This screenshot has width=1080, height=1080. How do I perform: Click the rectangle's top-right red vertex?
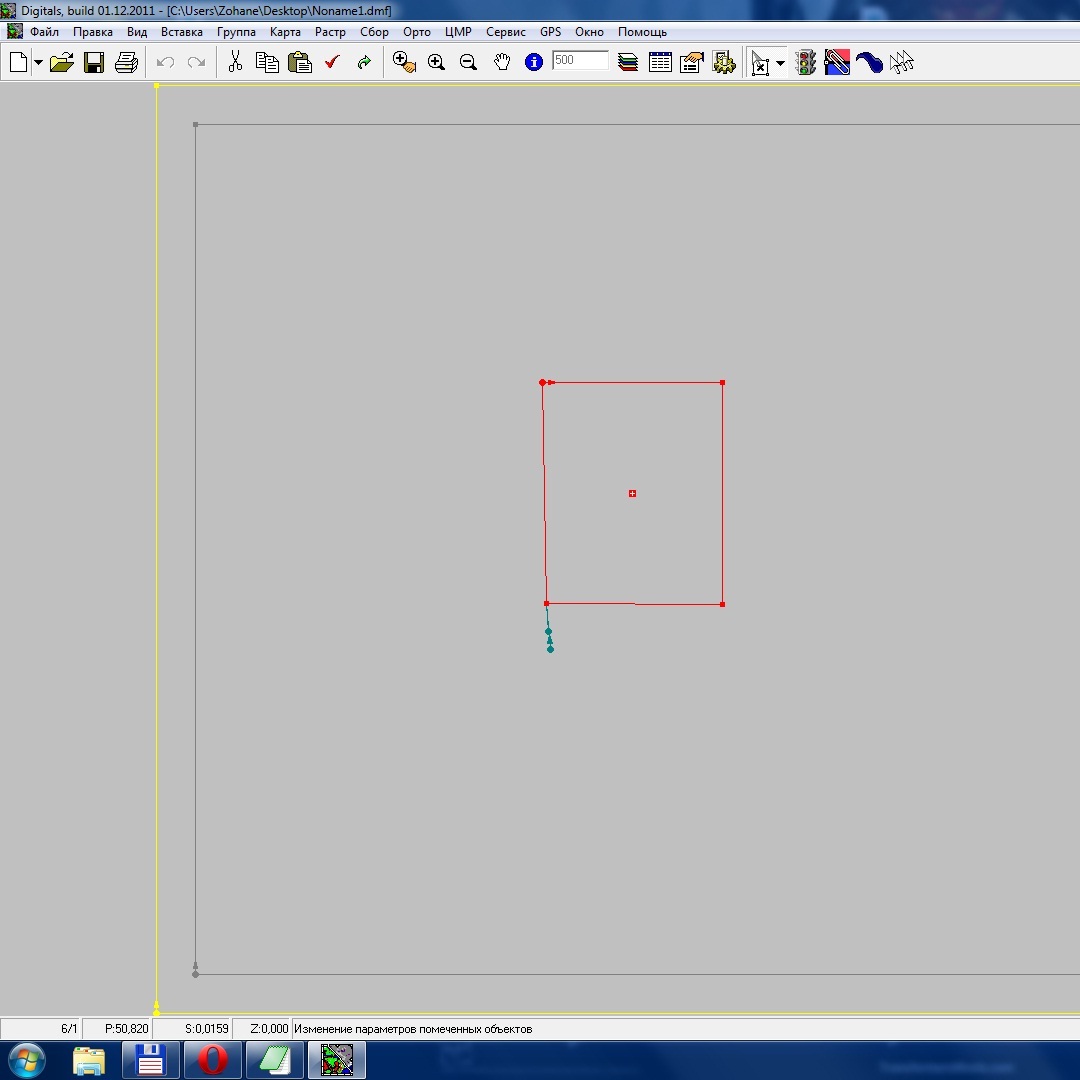click(723, 382)
